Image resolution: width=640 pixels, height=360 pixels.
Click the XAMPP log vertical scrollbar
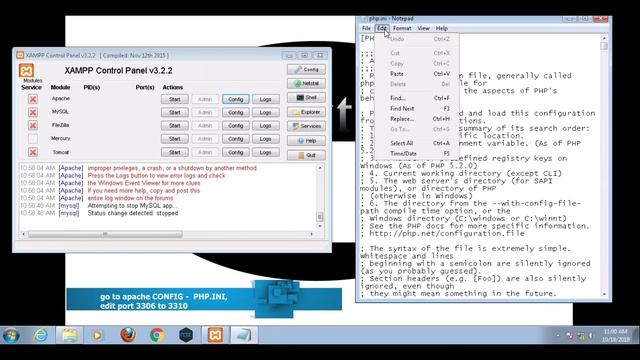320,217
